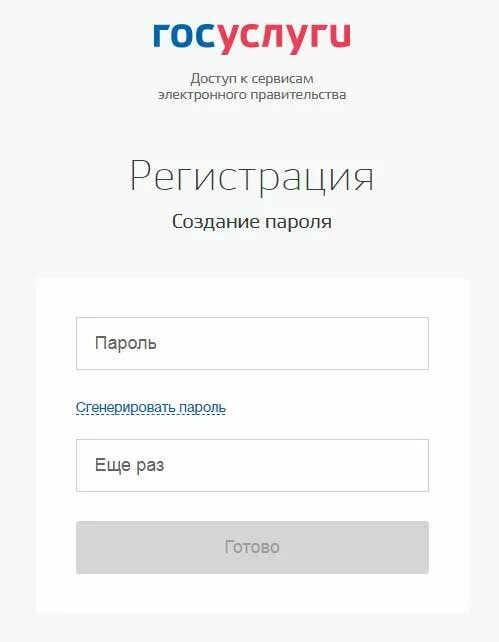The image size is (499, 642).
Task: Click the "электронного правительства" tagline line
Action: pyautogui.click(x=252, y=95)
